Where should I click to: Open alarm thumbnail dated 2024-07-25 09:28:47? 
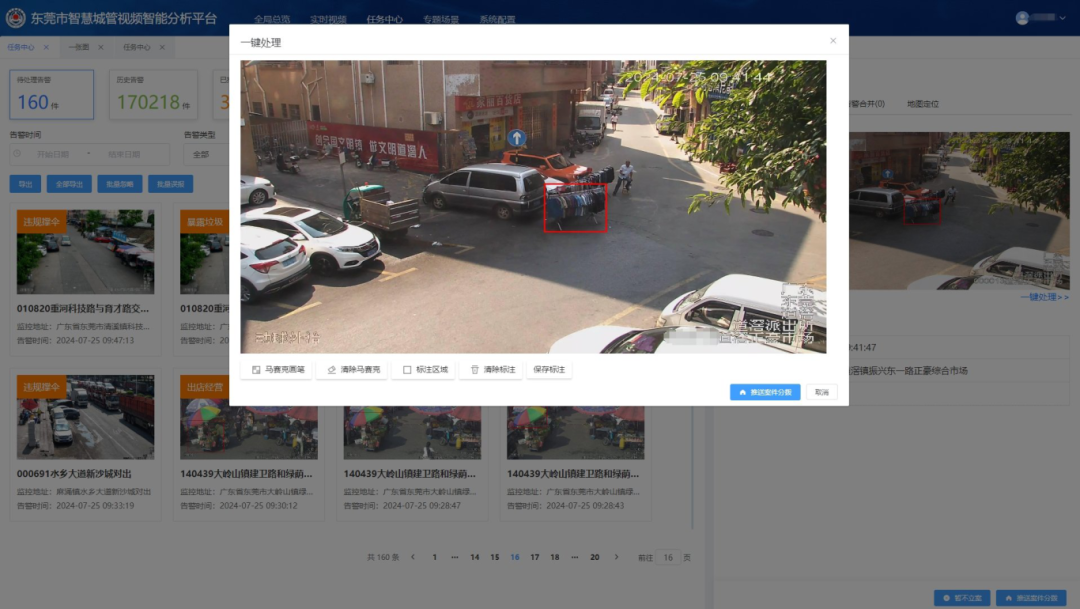point(412,433)
